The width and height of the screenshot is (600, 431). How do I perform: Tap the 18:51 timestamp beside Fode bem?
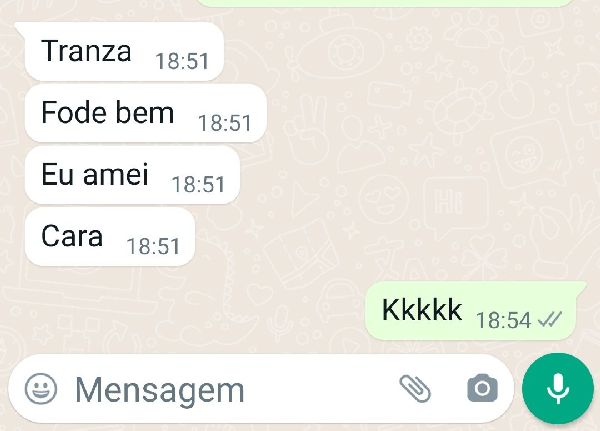pyautogui.click(x=225, y=123)
